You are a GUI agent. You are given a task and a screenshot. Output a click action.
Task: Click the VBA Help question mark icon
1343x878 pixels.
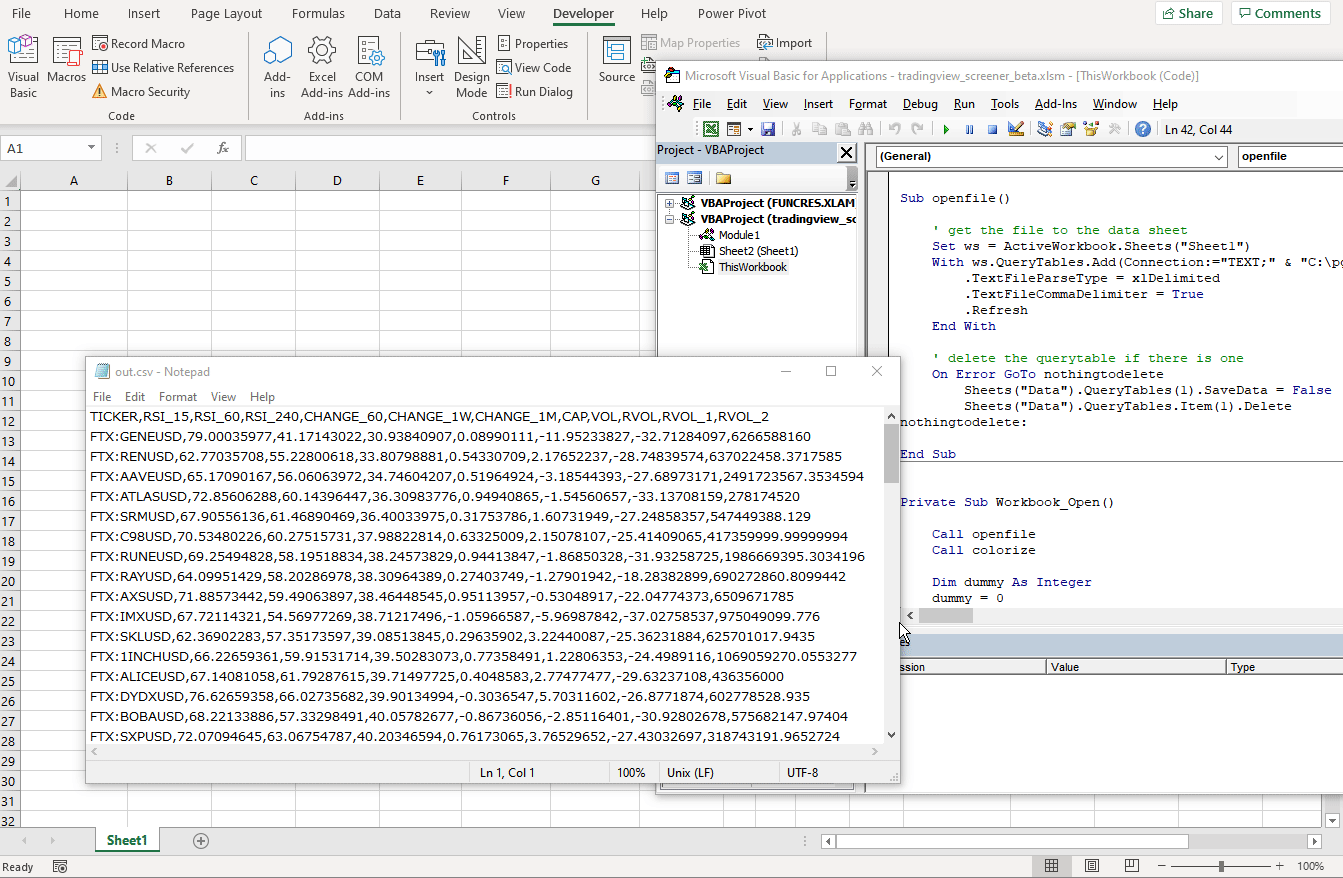pyautogui.click(x=1142, y=129)
